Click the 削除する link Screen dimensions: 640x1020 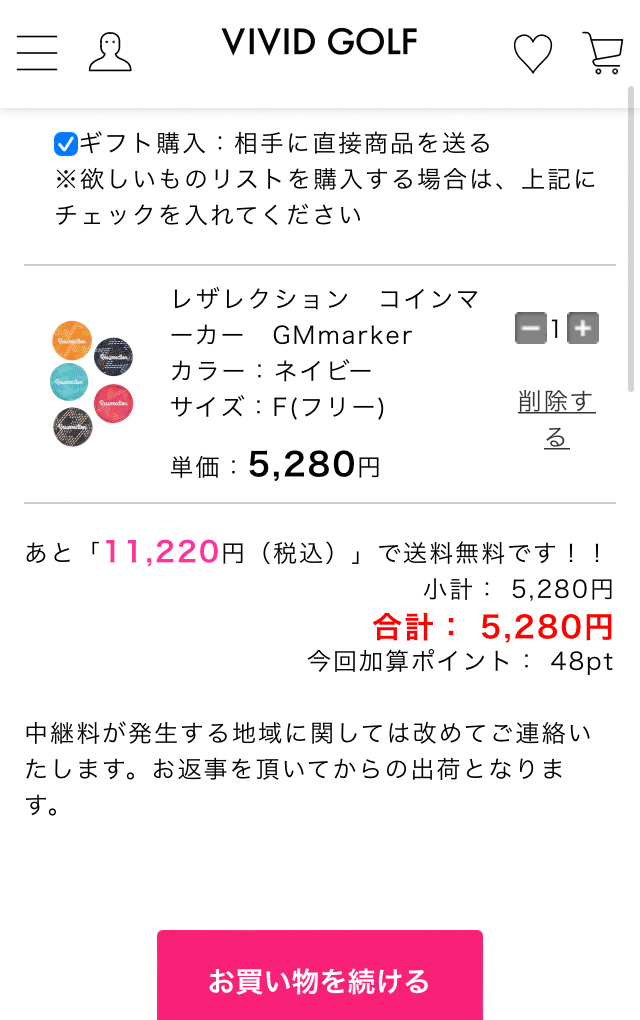[x=557, y=420]
